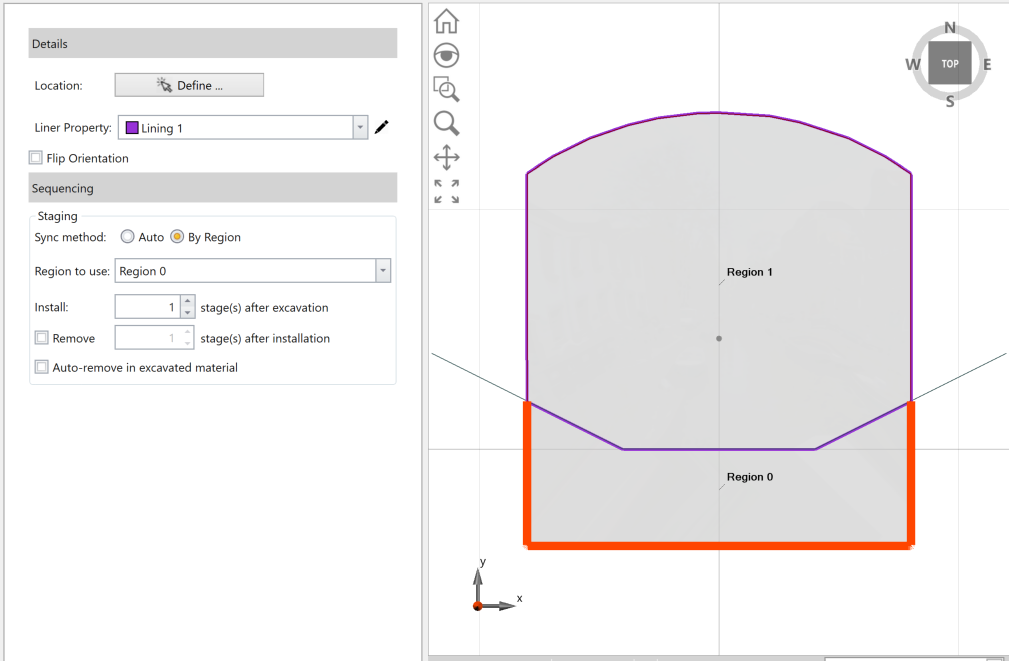Click the Home view icon
This screenshot has width=1009, height=661.
coord(446,21)
